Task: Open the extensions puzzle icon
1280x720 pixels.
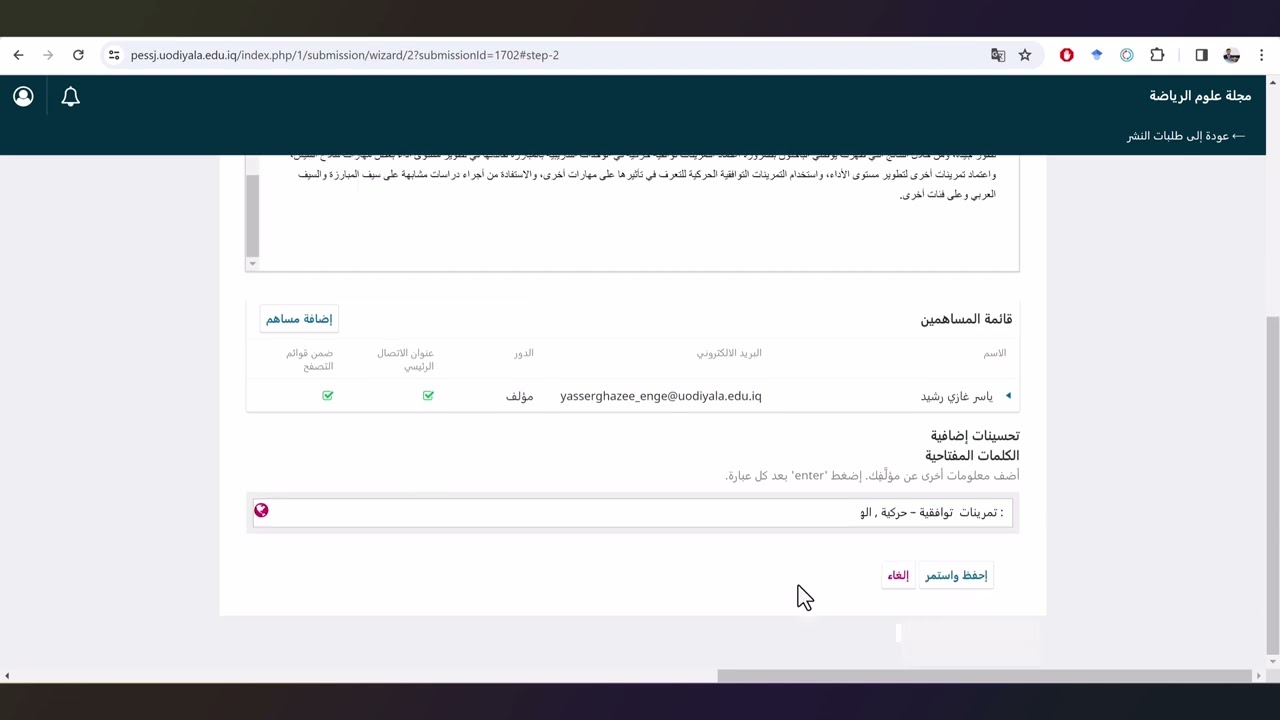Action: pos(1157,55)
